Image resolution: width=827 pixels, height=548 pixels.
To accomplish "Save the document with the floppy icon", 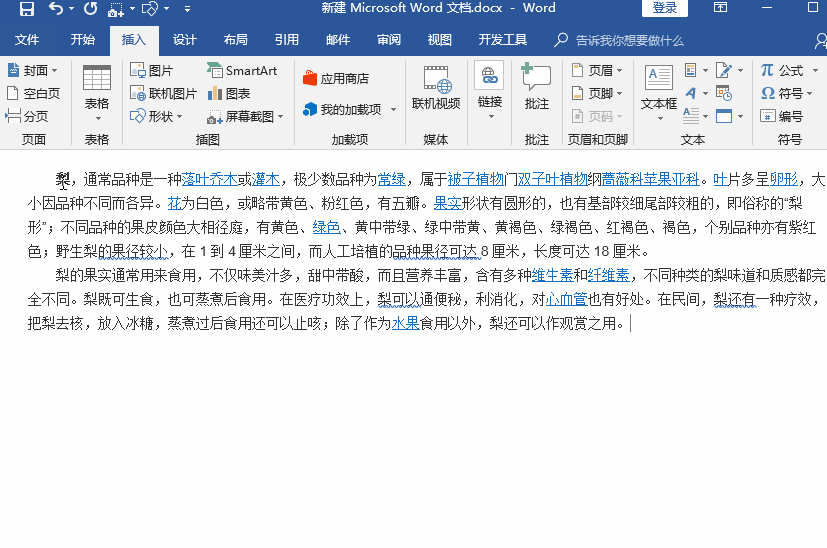I will pos(26,8).
